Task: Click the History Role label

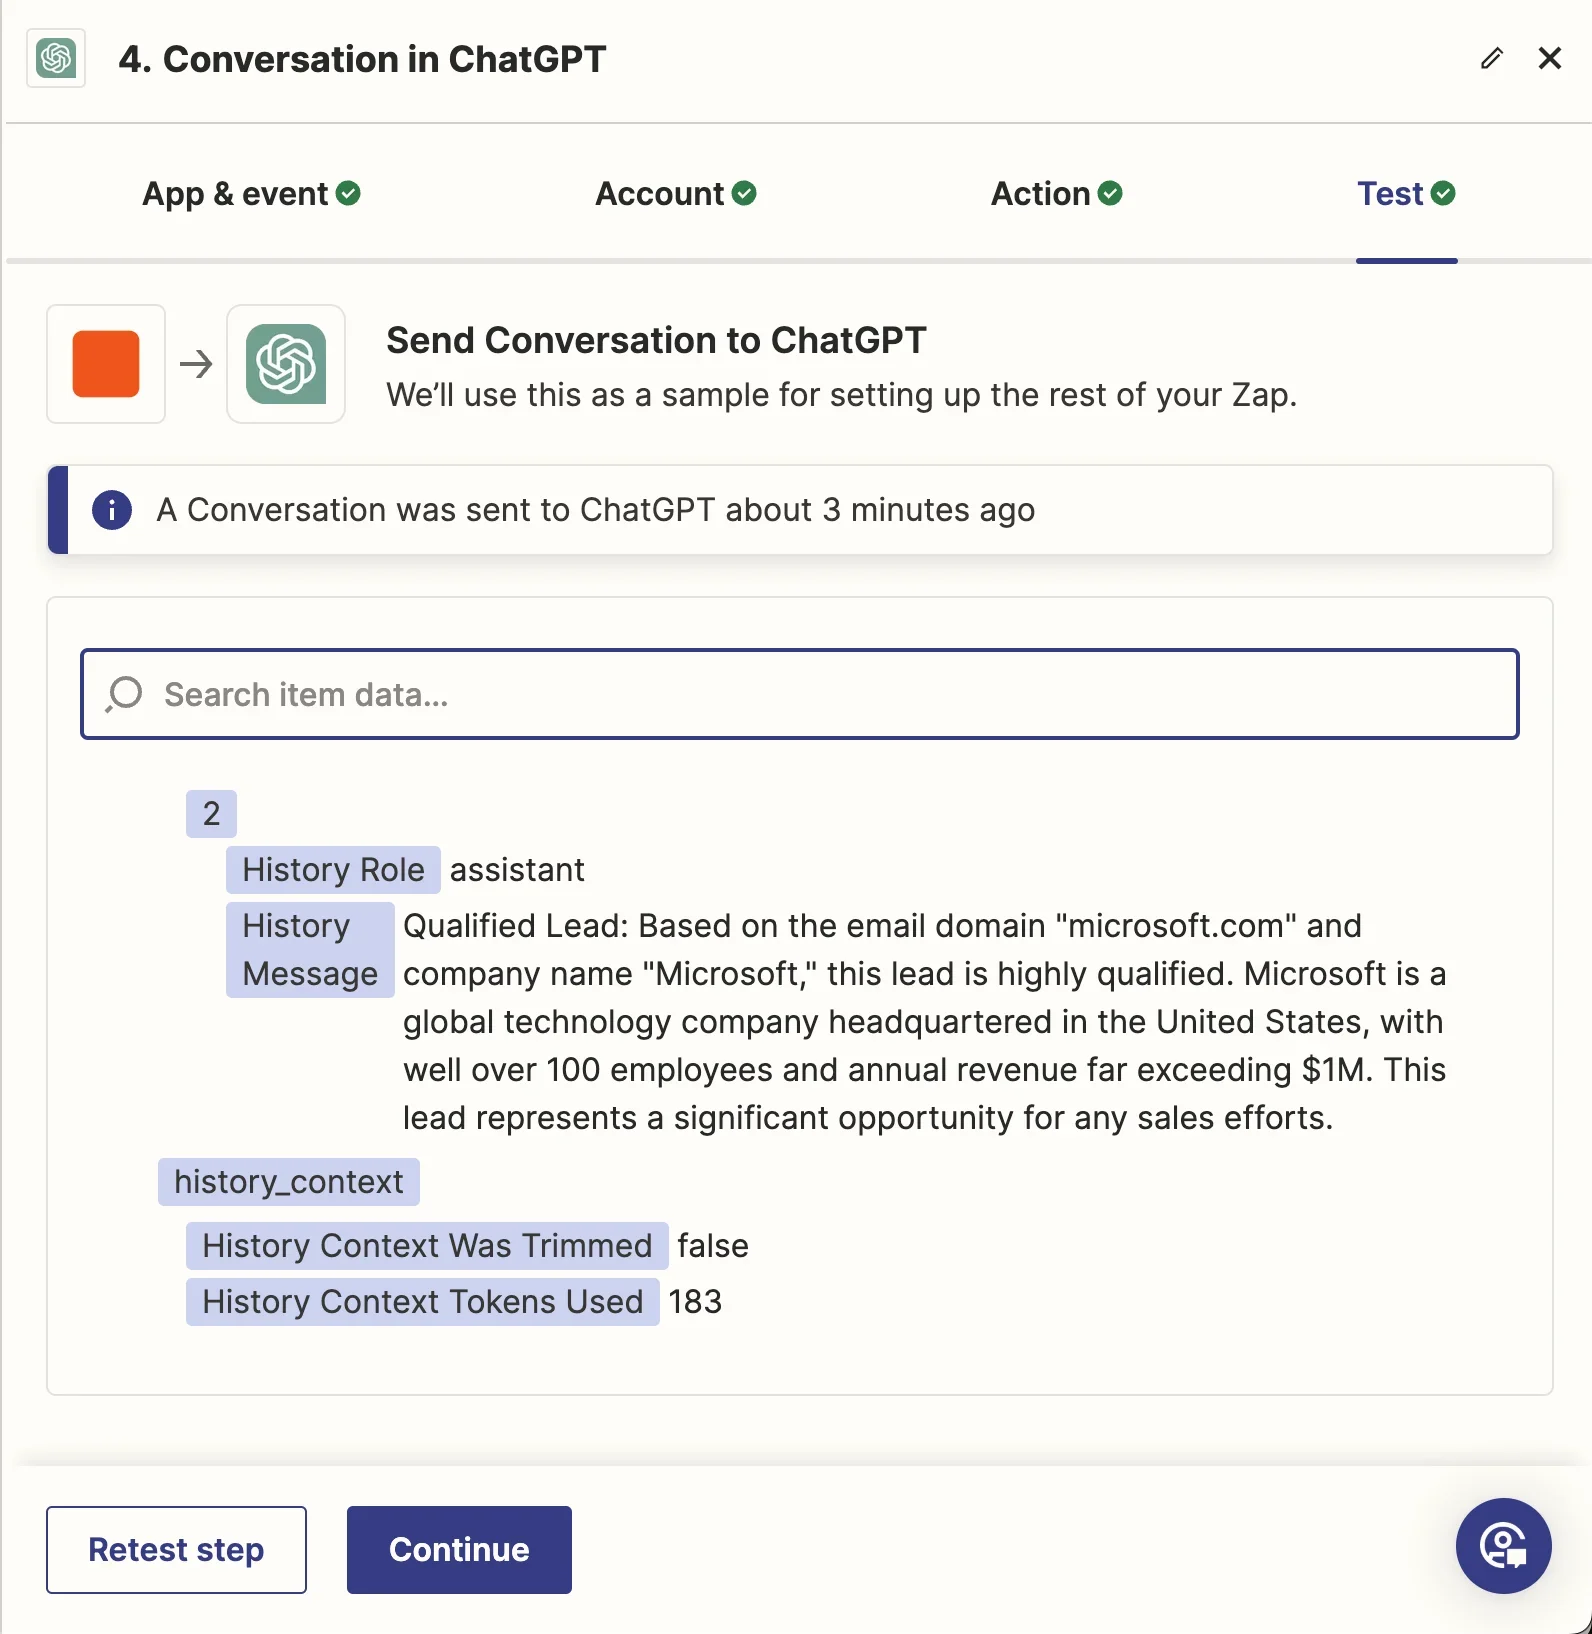Action: pos(333,870)
